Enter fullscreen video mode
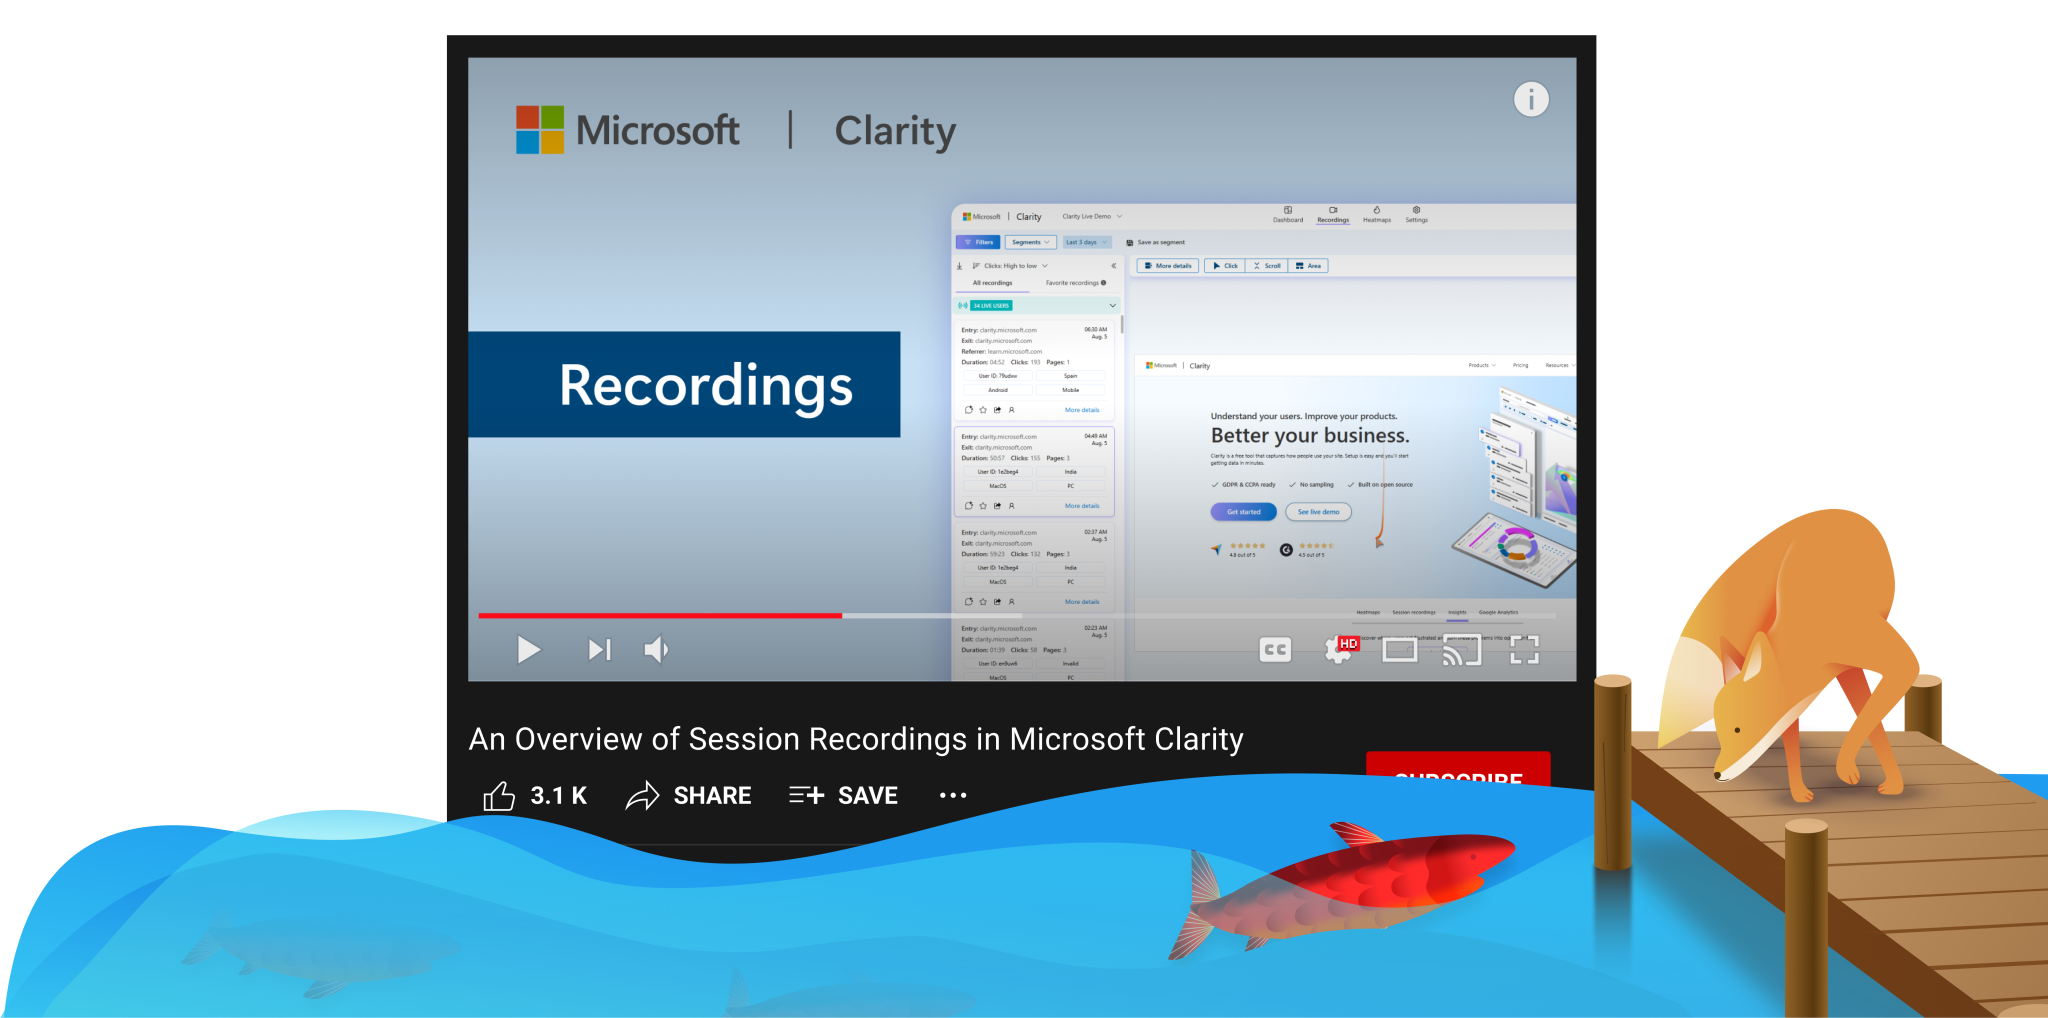Screen dimensions: 2048x1018 click(x=1526, y=649)
